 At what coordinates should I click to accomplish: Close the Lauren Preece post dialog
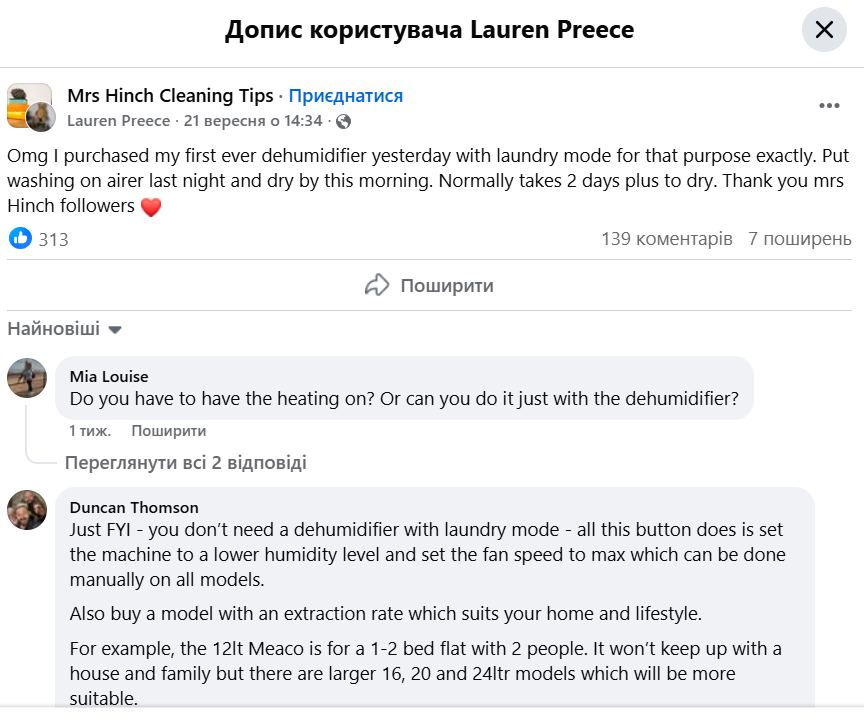824,30
